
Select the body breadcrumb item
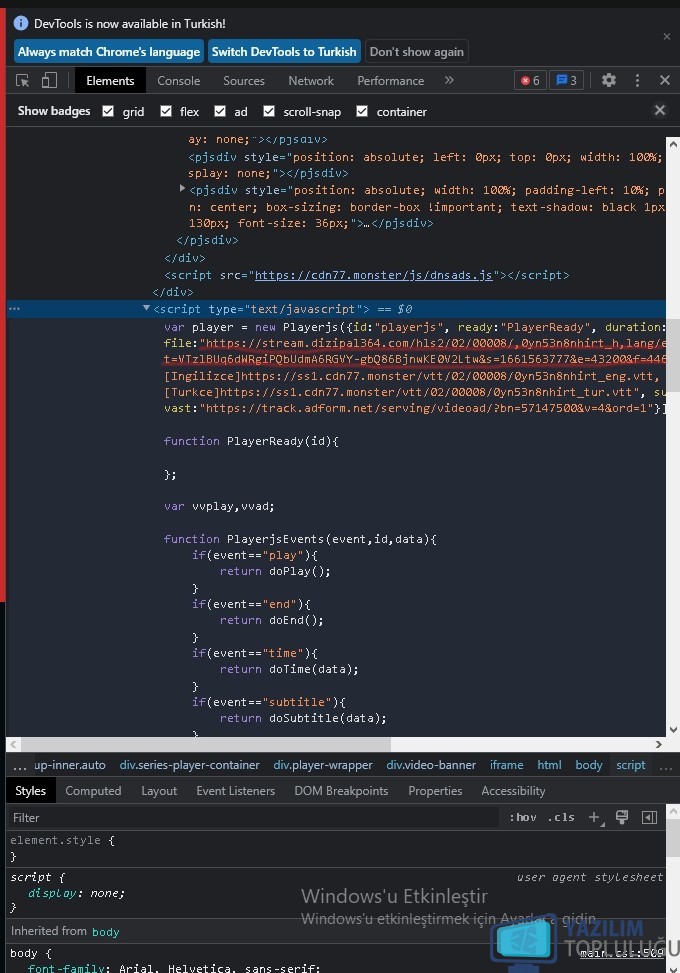pyautogui.click(x=589, y=765)
